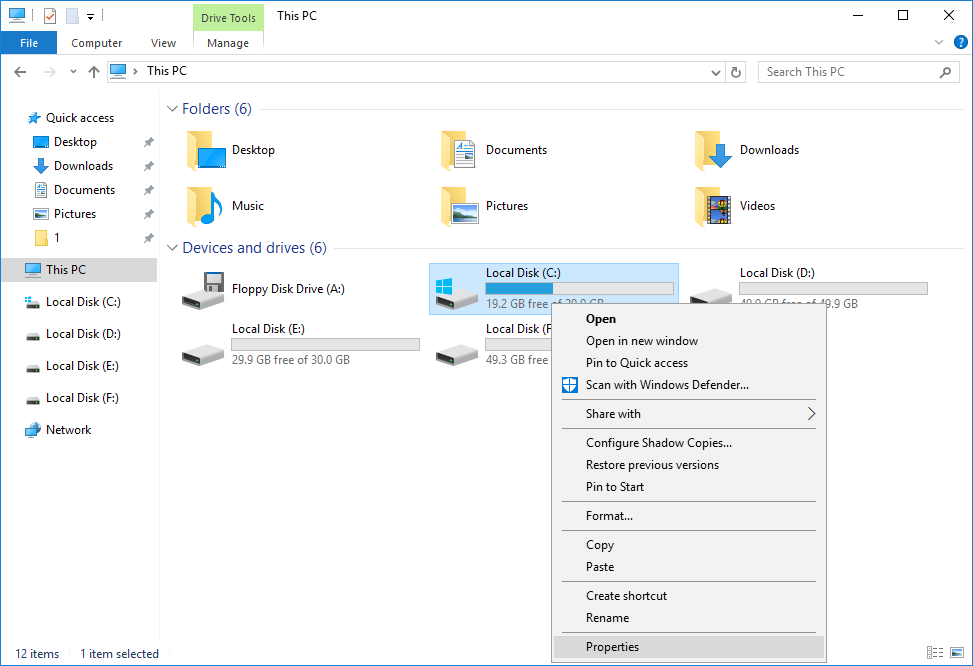This screenshot has width=973, height=666.
Task: Select the Videos folder icon
Action: click(x=713, y=206)
